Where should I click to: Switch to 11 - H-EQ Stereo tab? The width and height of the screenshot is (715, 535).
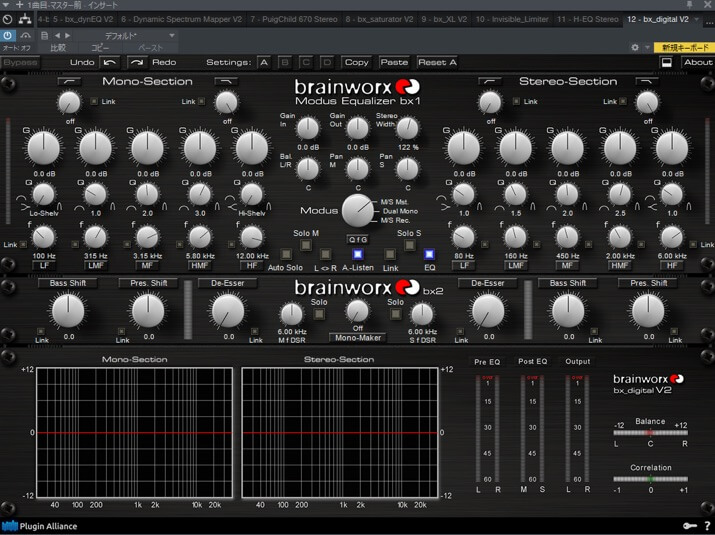[x=588, y=19]
